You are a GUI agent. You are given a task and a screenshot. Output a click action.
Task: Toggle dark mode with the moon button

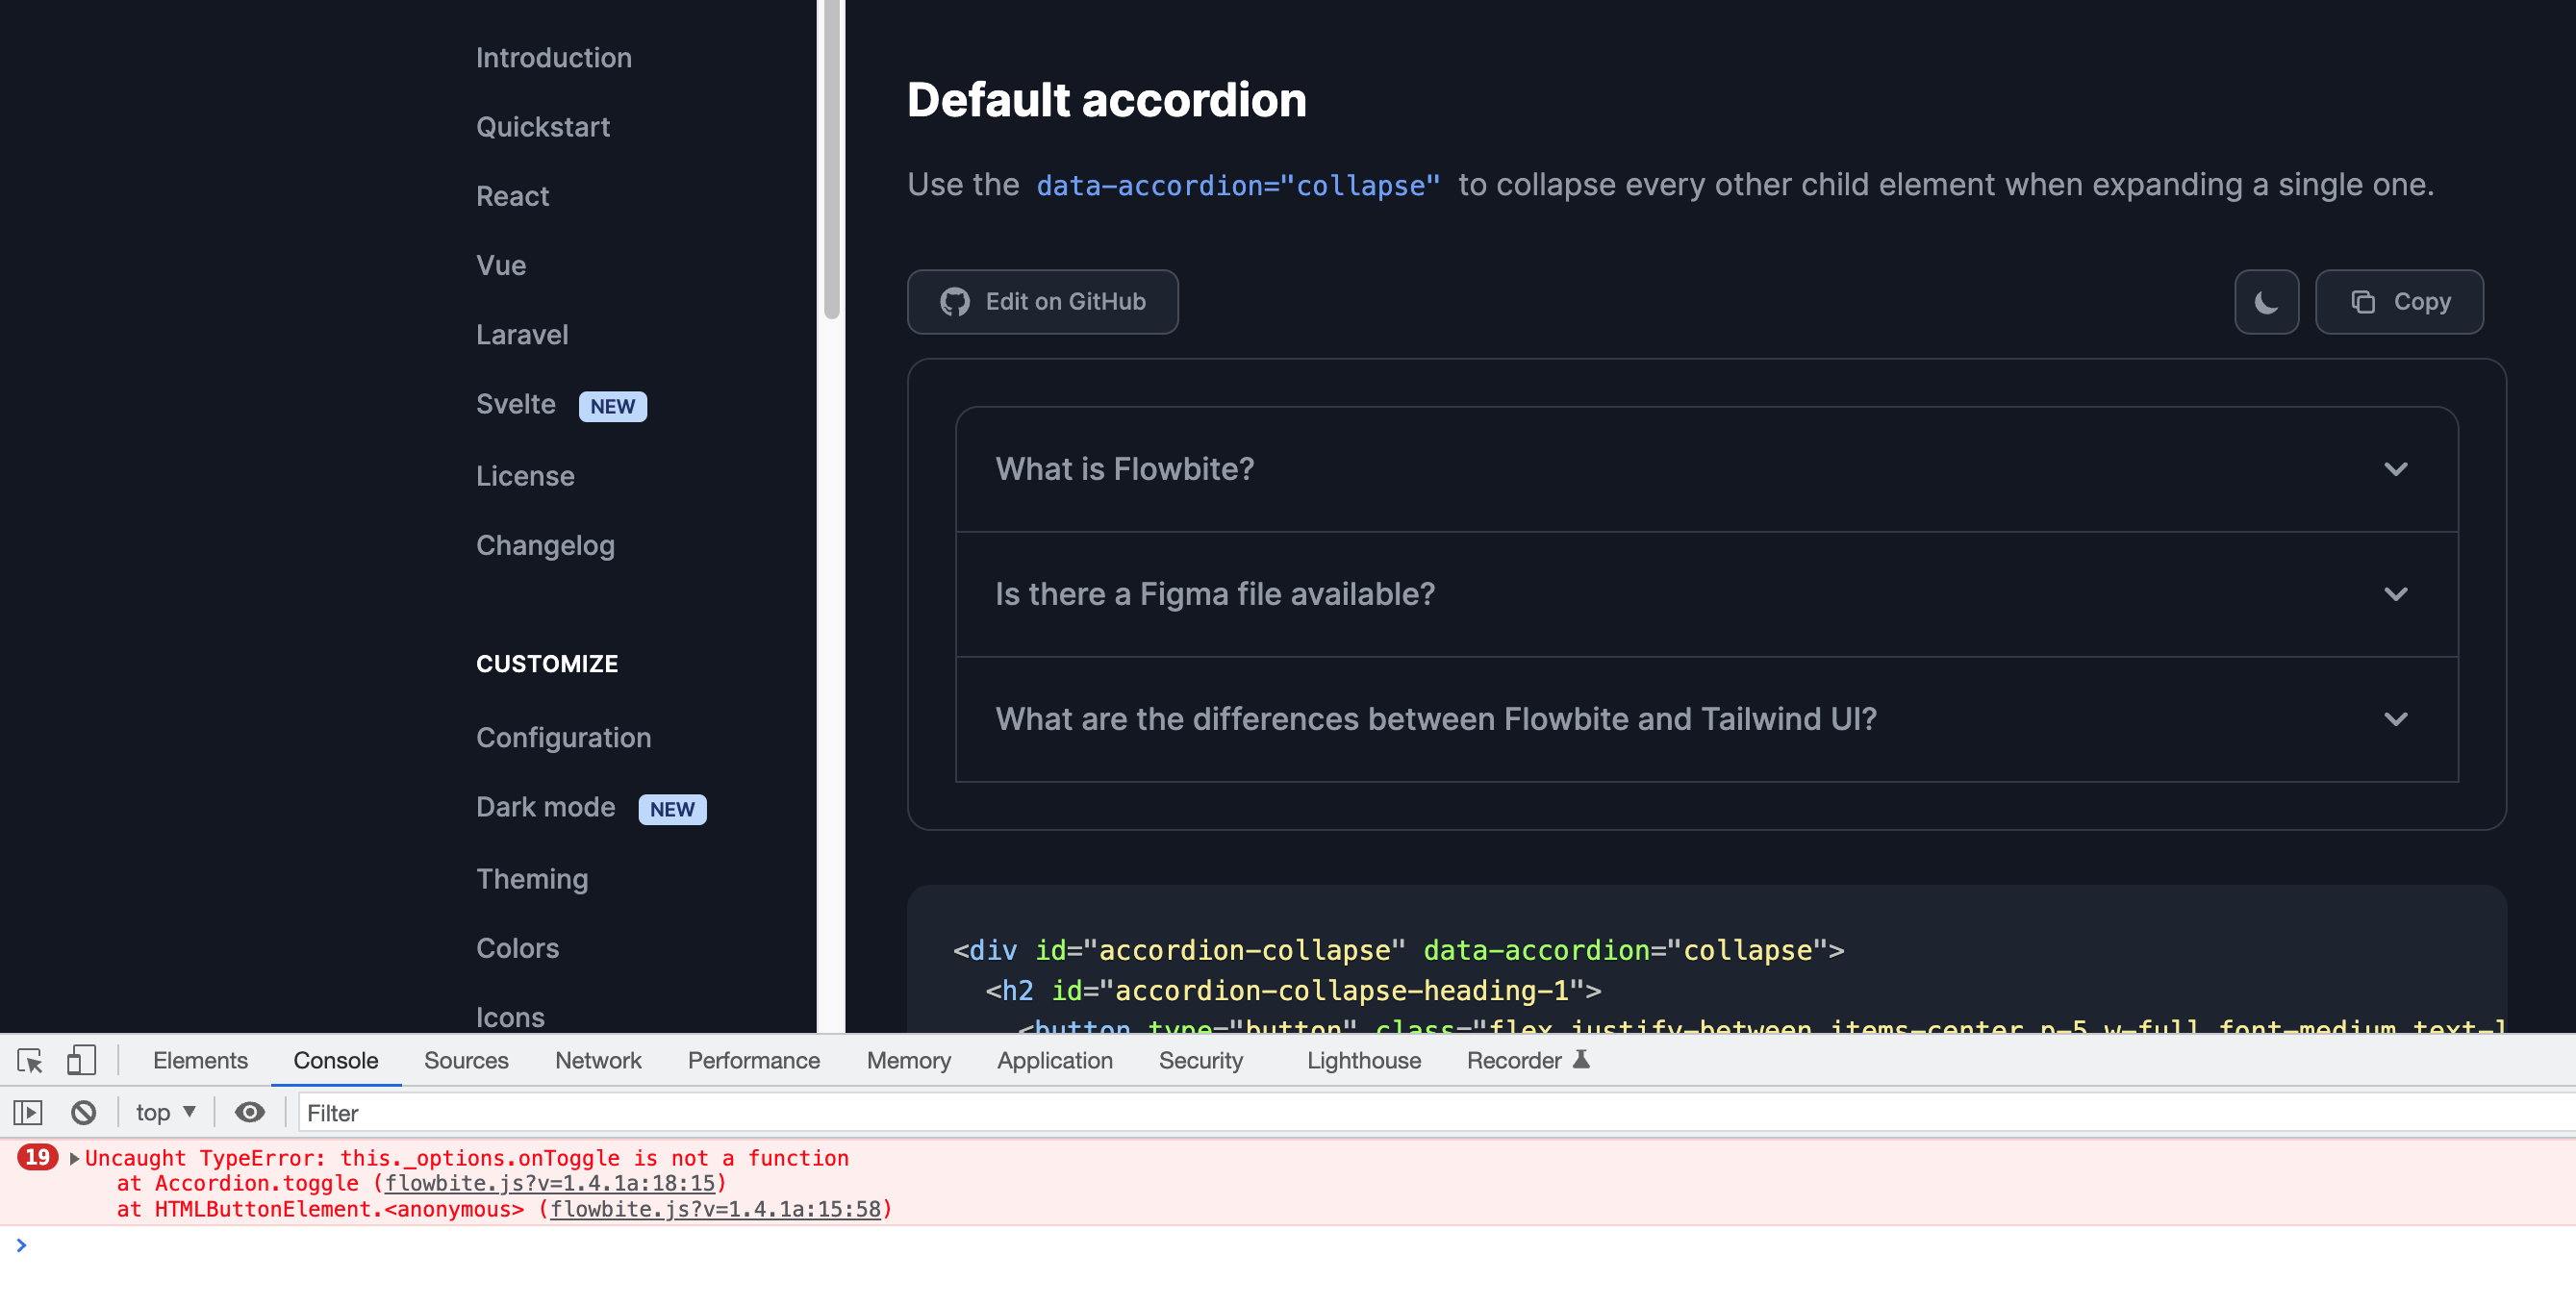[2267, 301]
